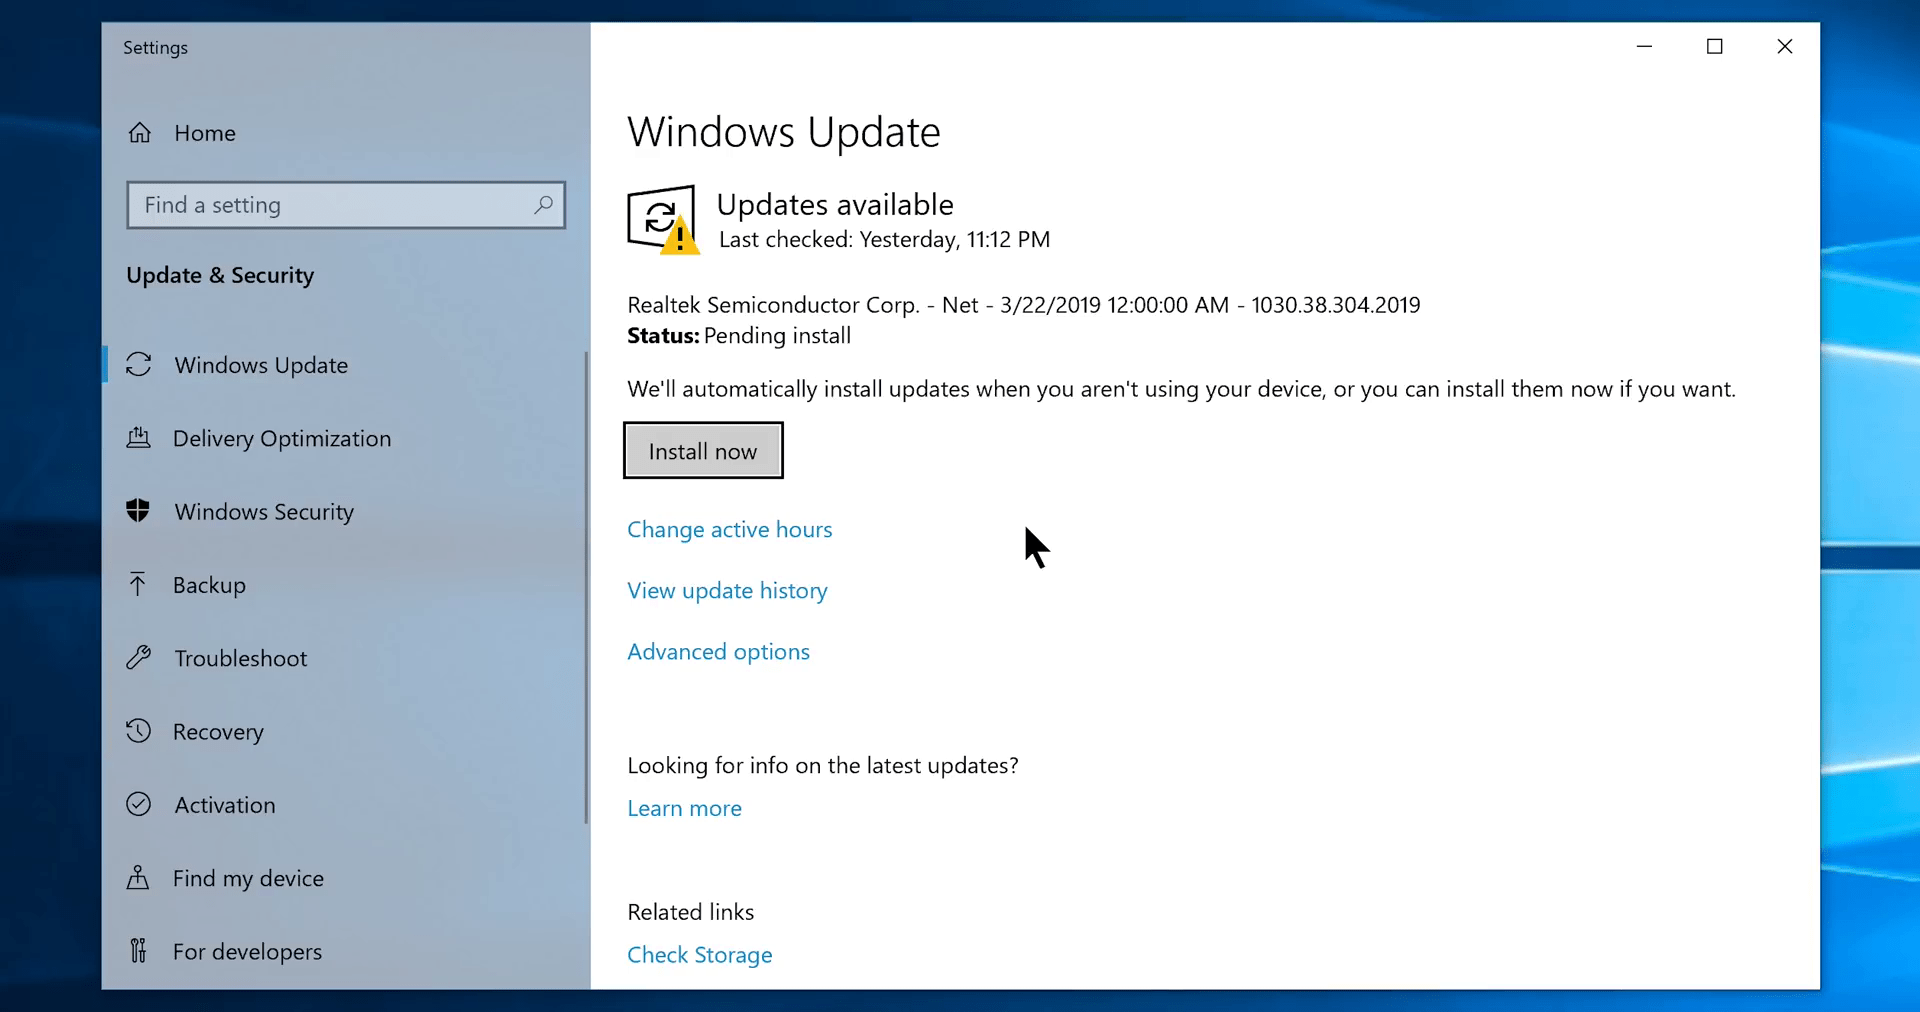1920x1012 pixels.
Task: Open Advanced options link
Action: (718, 651)
